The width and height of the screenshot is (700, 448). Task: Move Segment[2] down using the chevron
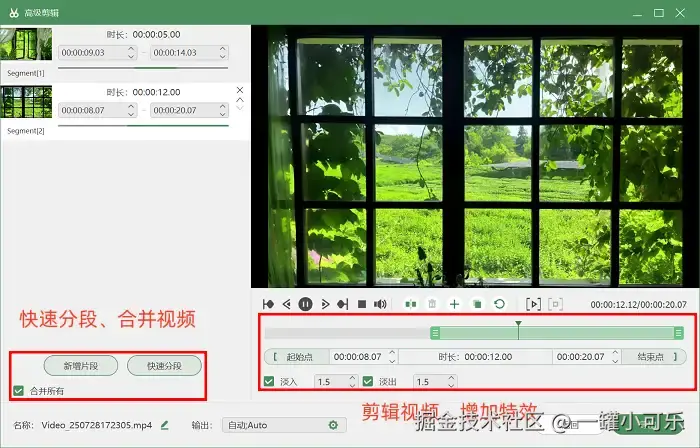click(240, 108)
